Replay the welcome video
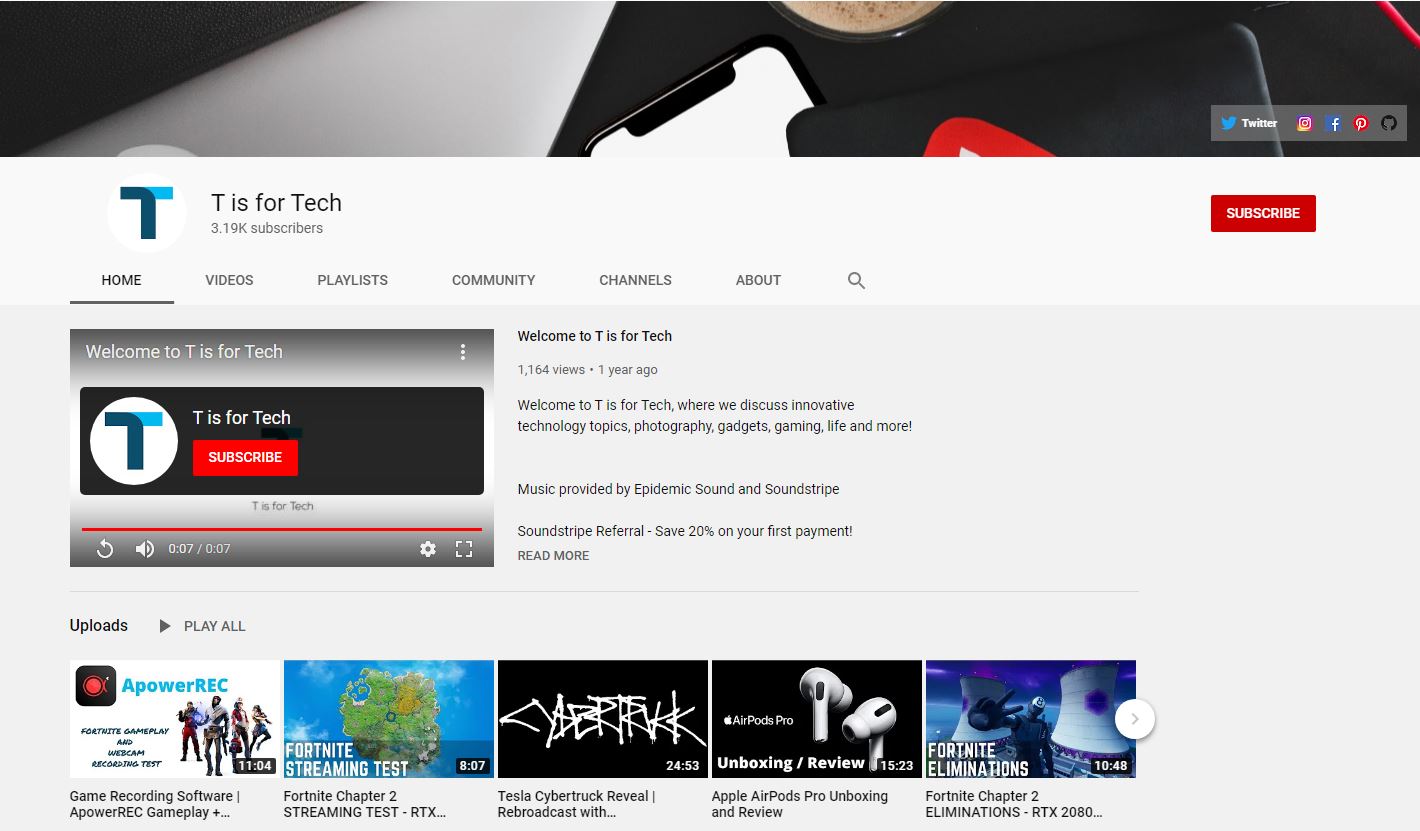The height and width of the screenshot is (831, 1420). point(105,548)
